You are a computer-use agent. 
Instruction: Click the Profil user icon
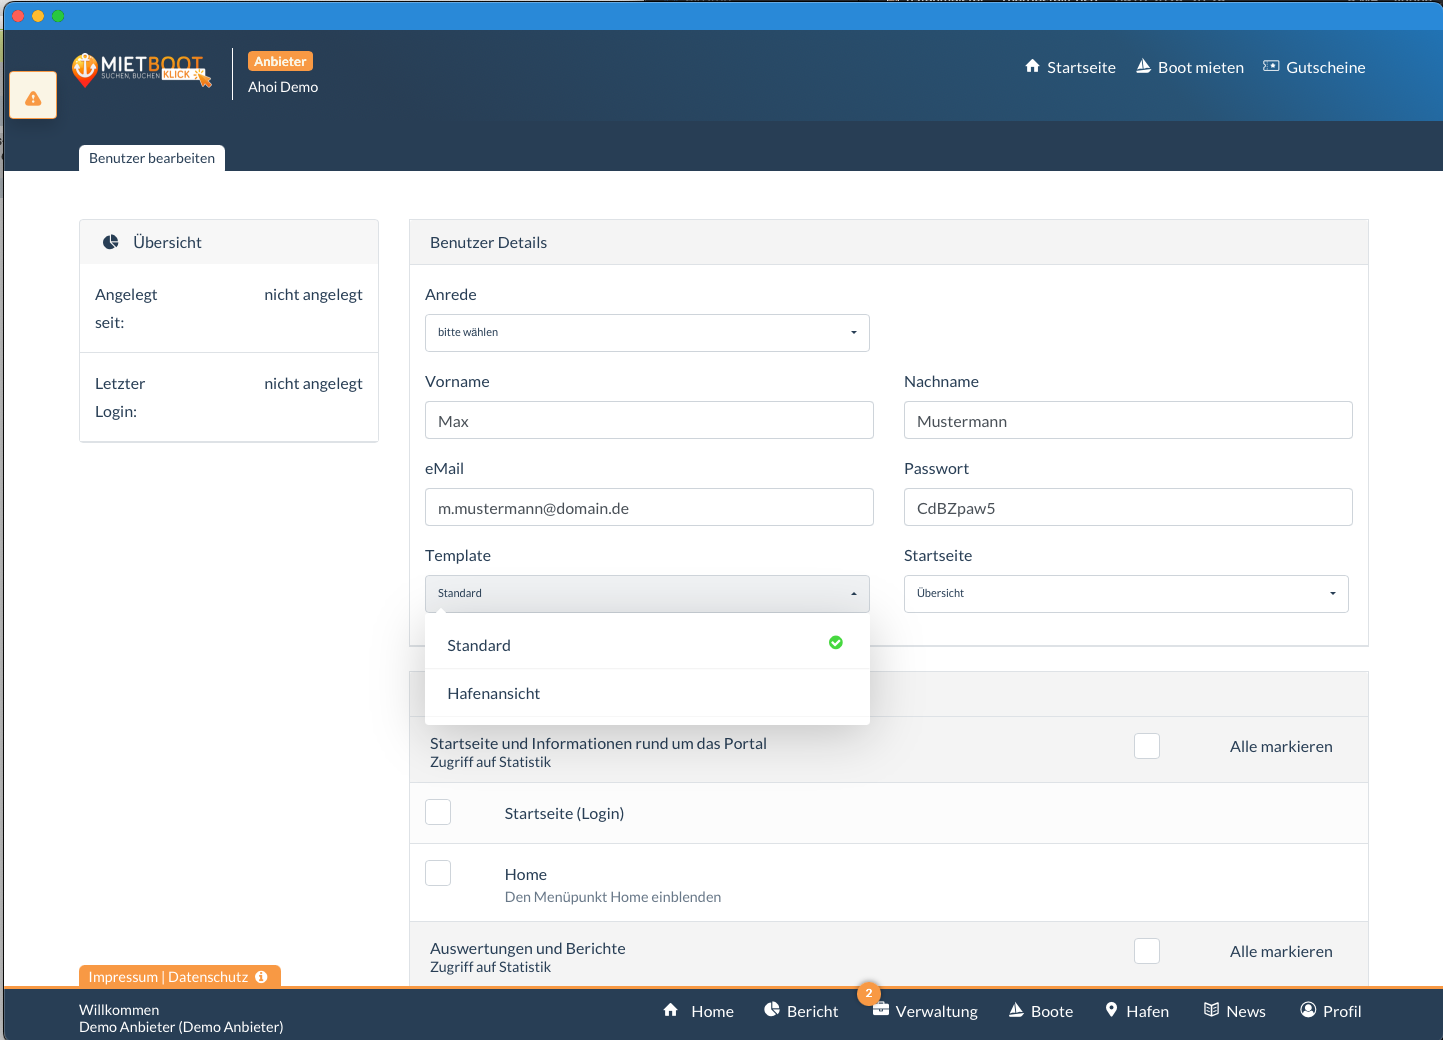1308,1010
